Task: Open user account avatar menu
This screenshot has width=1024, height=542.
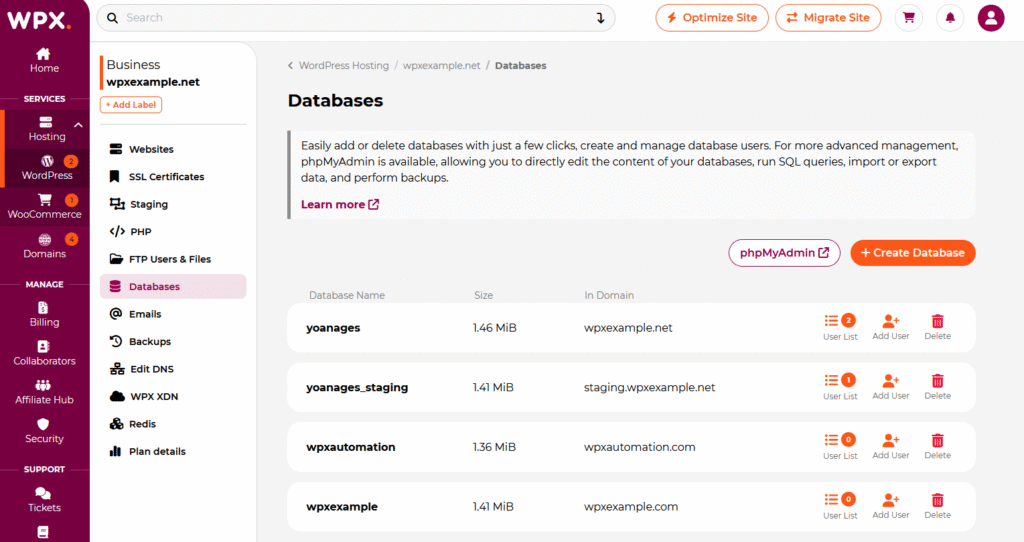Action: point(991,18)
